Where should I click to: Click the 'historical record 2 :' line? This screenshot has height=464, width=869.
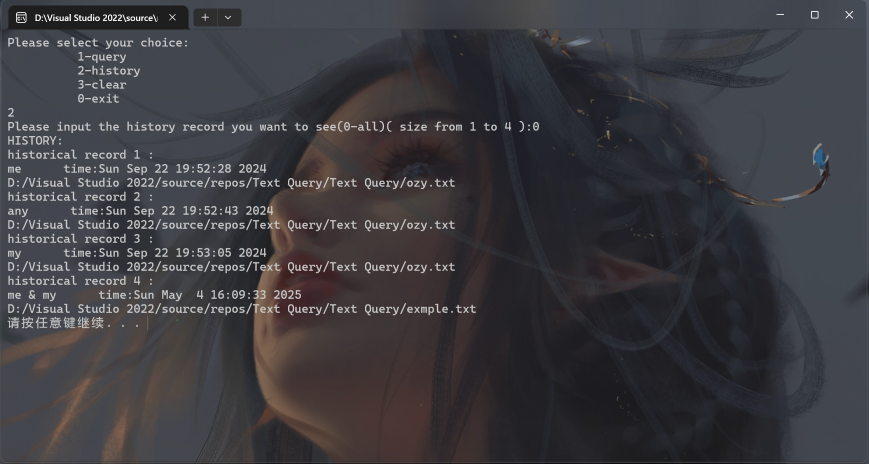(80, 197)
